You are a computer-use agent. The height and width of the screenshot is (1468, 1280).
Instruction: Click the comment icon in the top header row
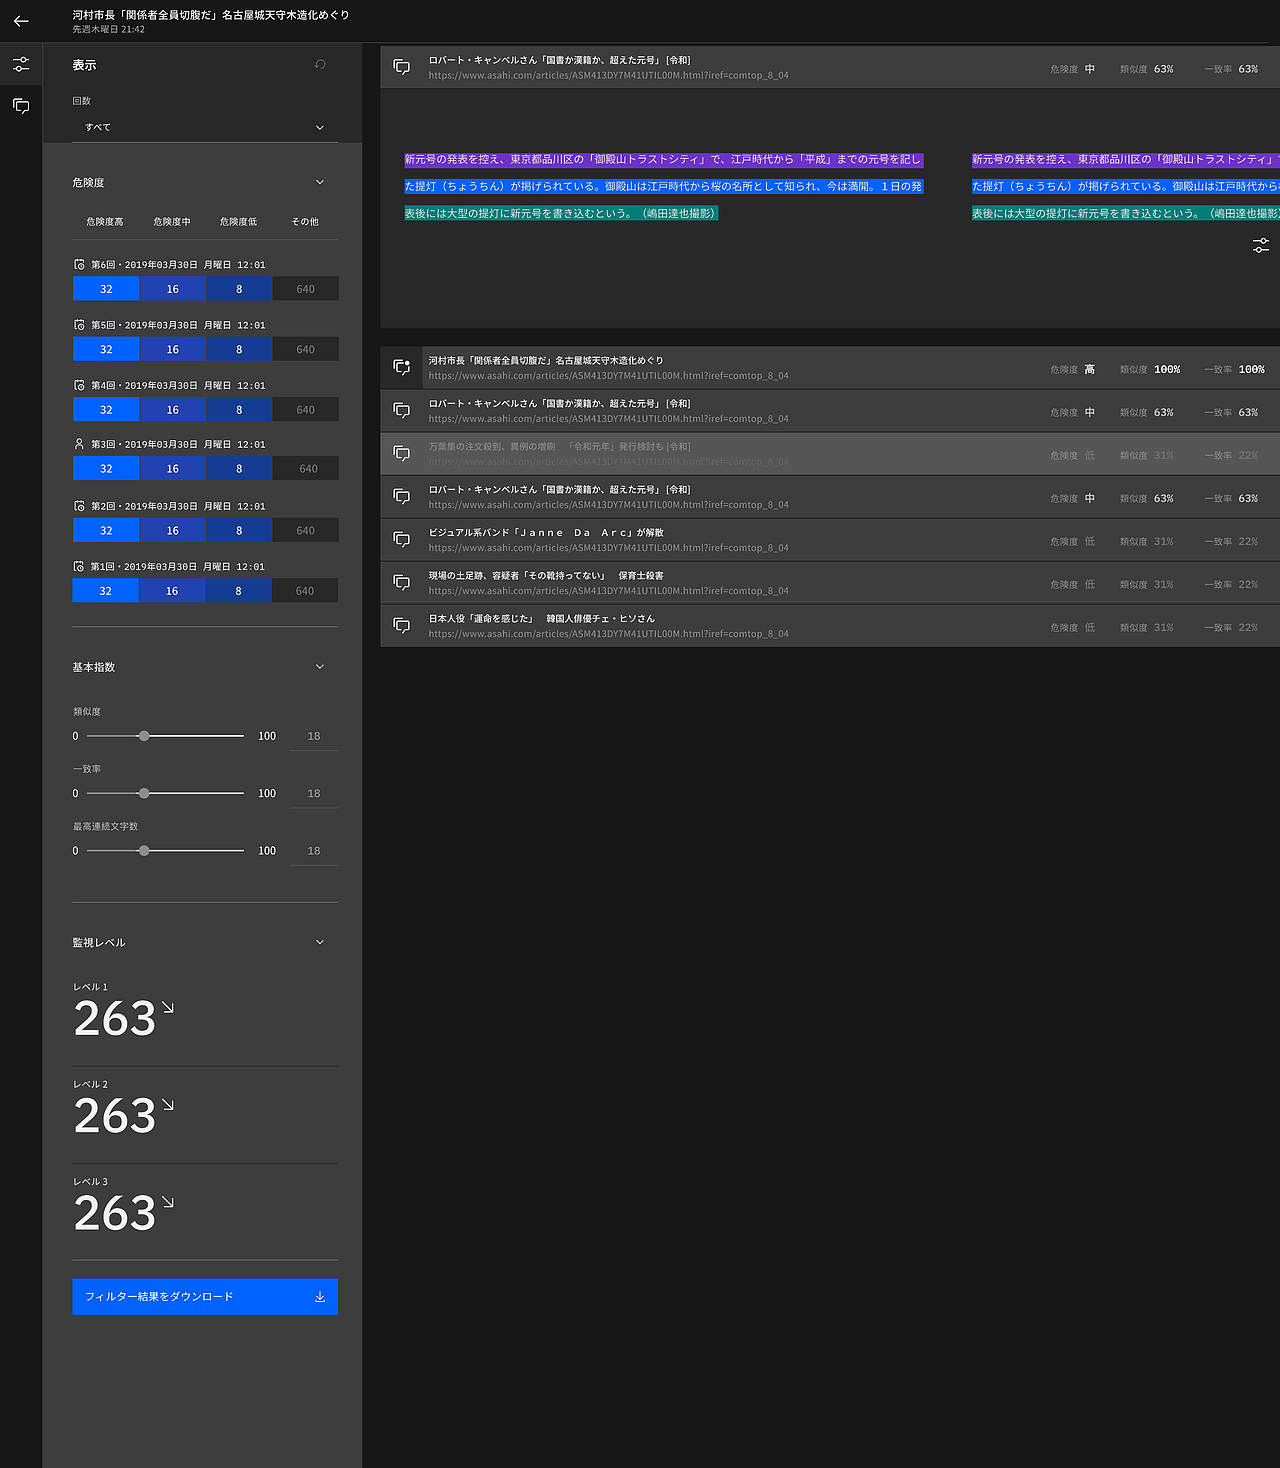(402, 67)
